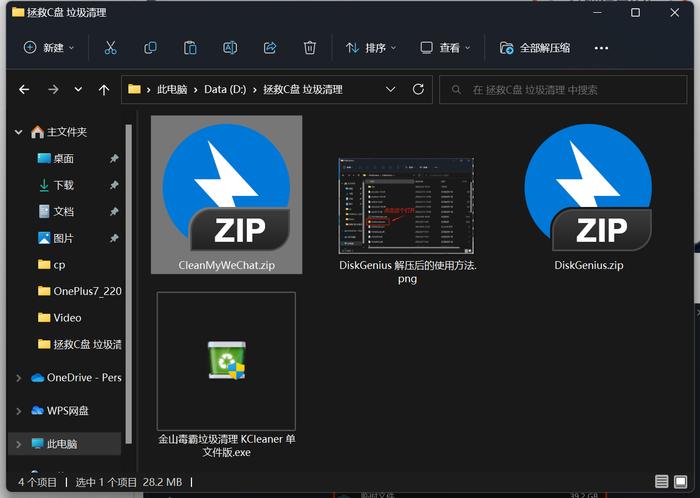Open the more options ellipsis menu

[x=601, y=48]
